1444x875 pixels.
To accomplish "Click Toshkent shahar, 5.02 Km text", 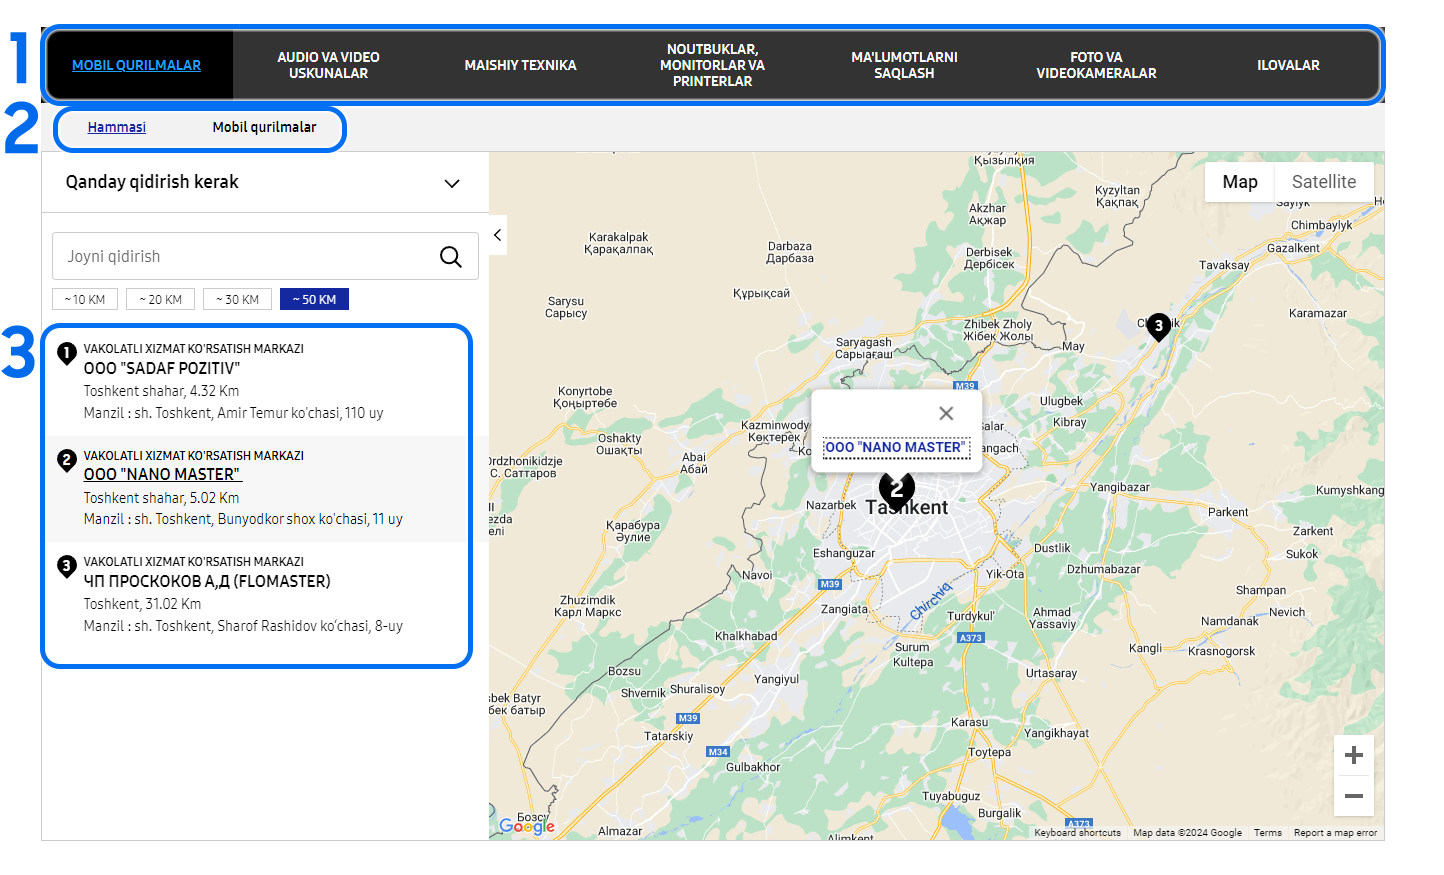I will coord(161,498).
